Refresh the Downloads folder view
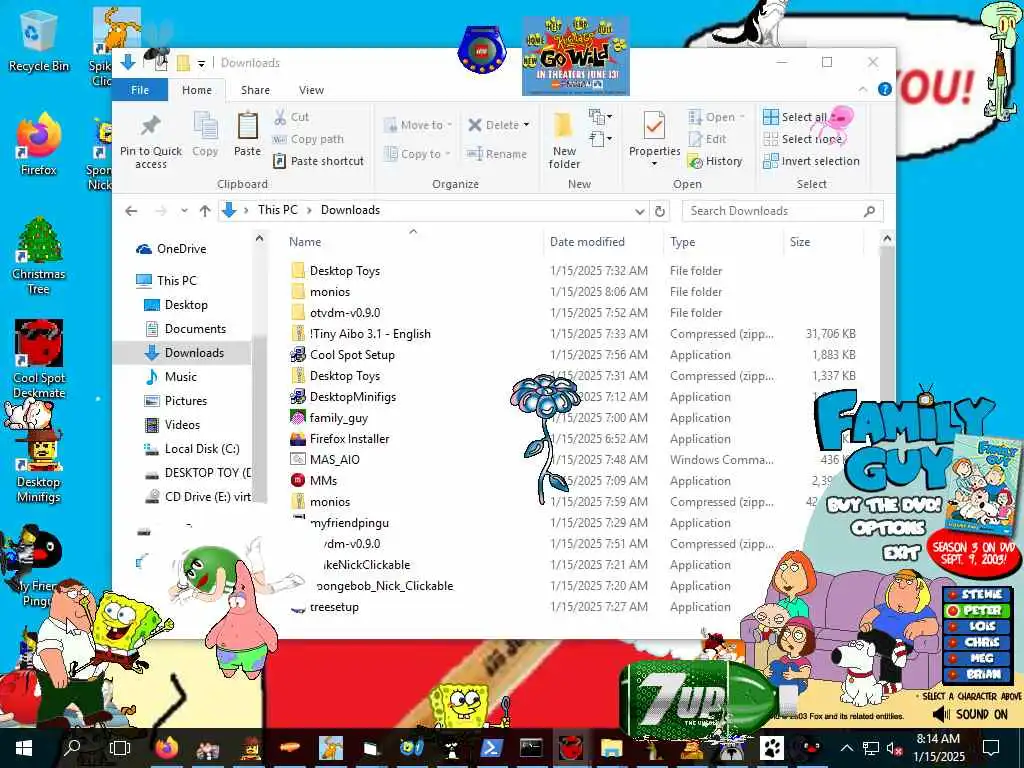The width and height of the screenshot is (1024, 768). coord(660,211)
